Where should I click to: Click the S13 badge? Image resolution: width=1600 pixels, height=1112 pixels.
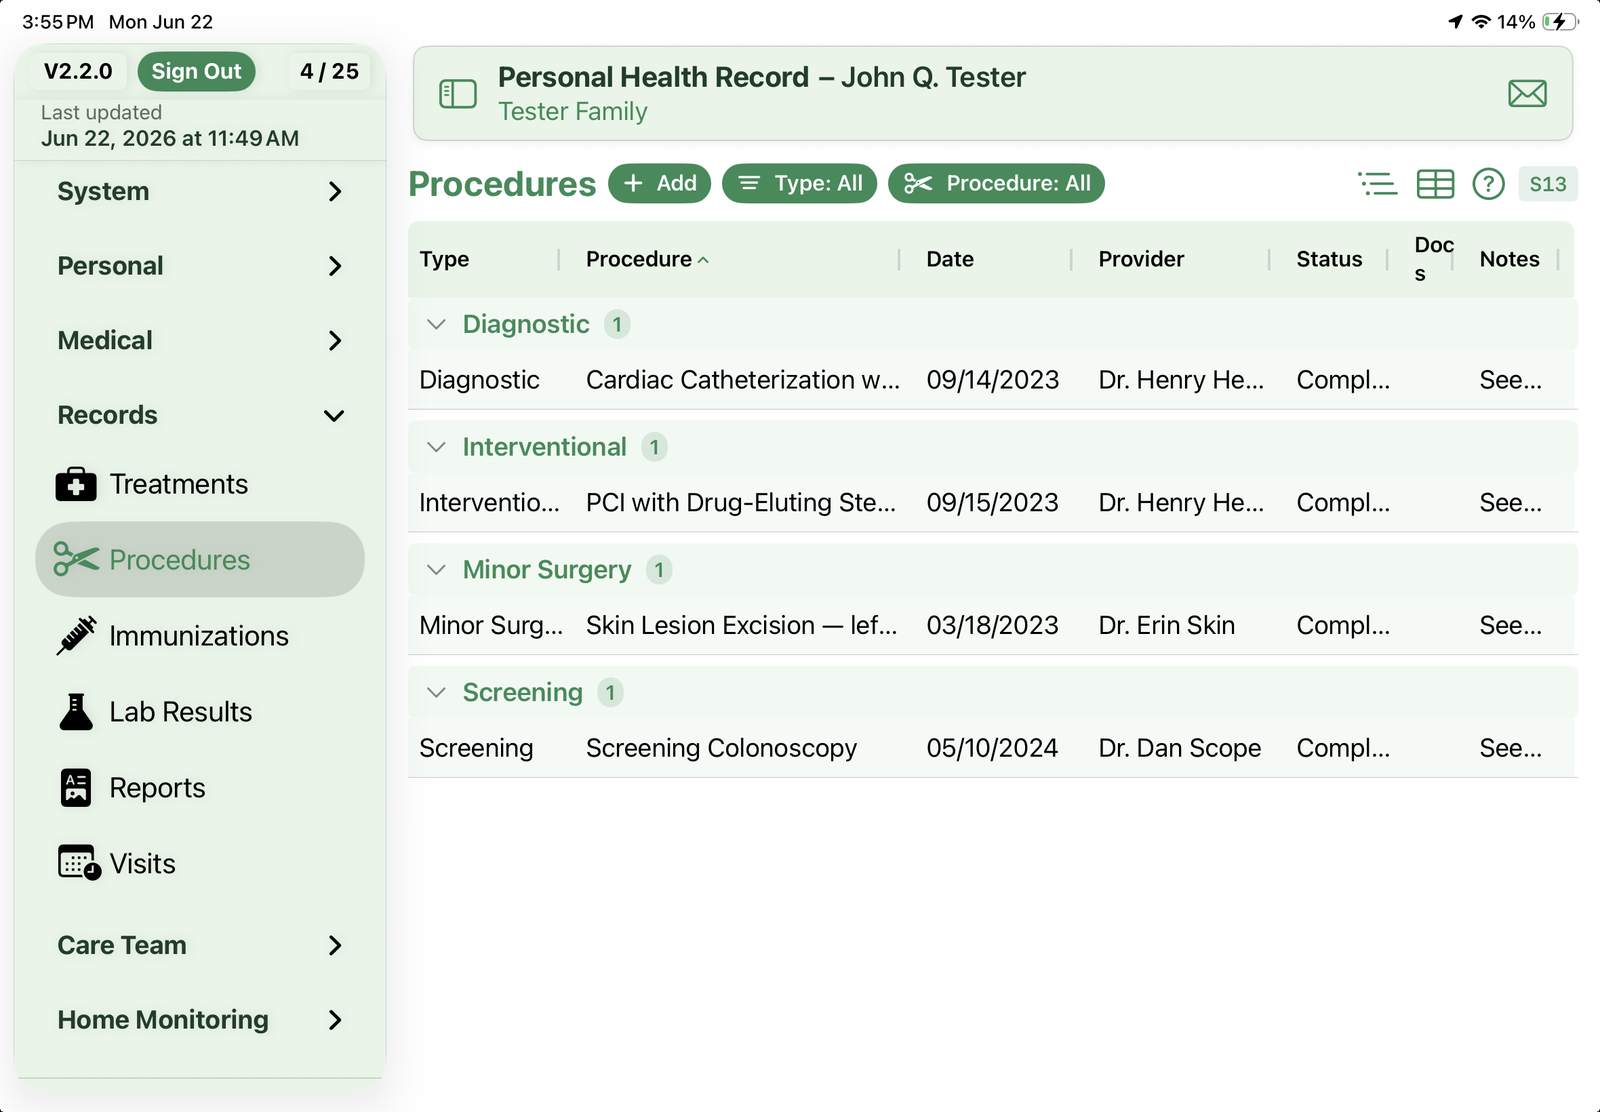(1547, 184)
